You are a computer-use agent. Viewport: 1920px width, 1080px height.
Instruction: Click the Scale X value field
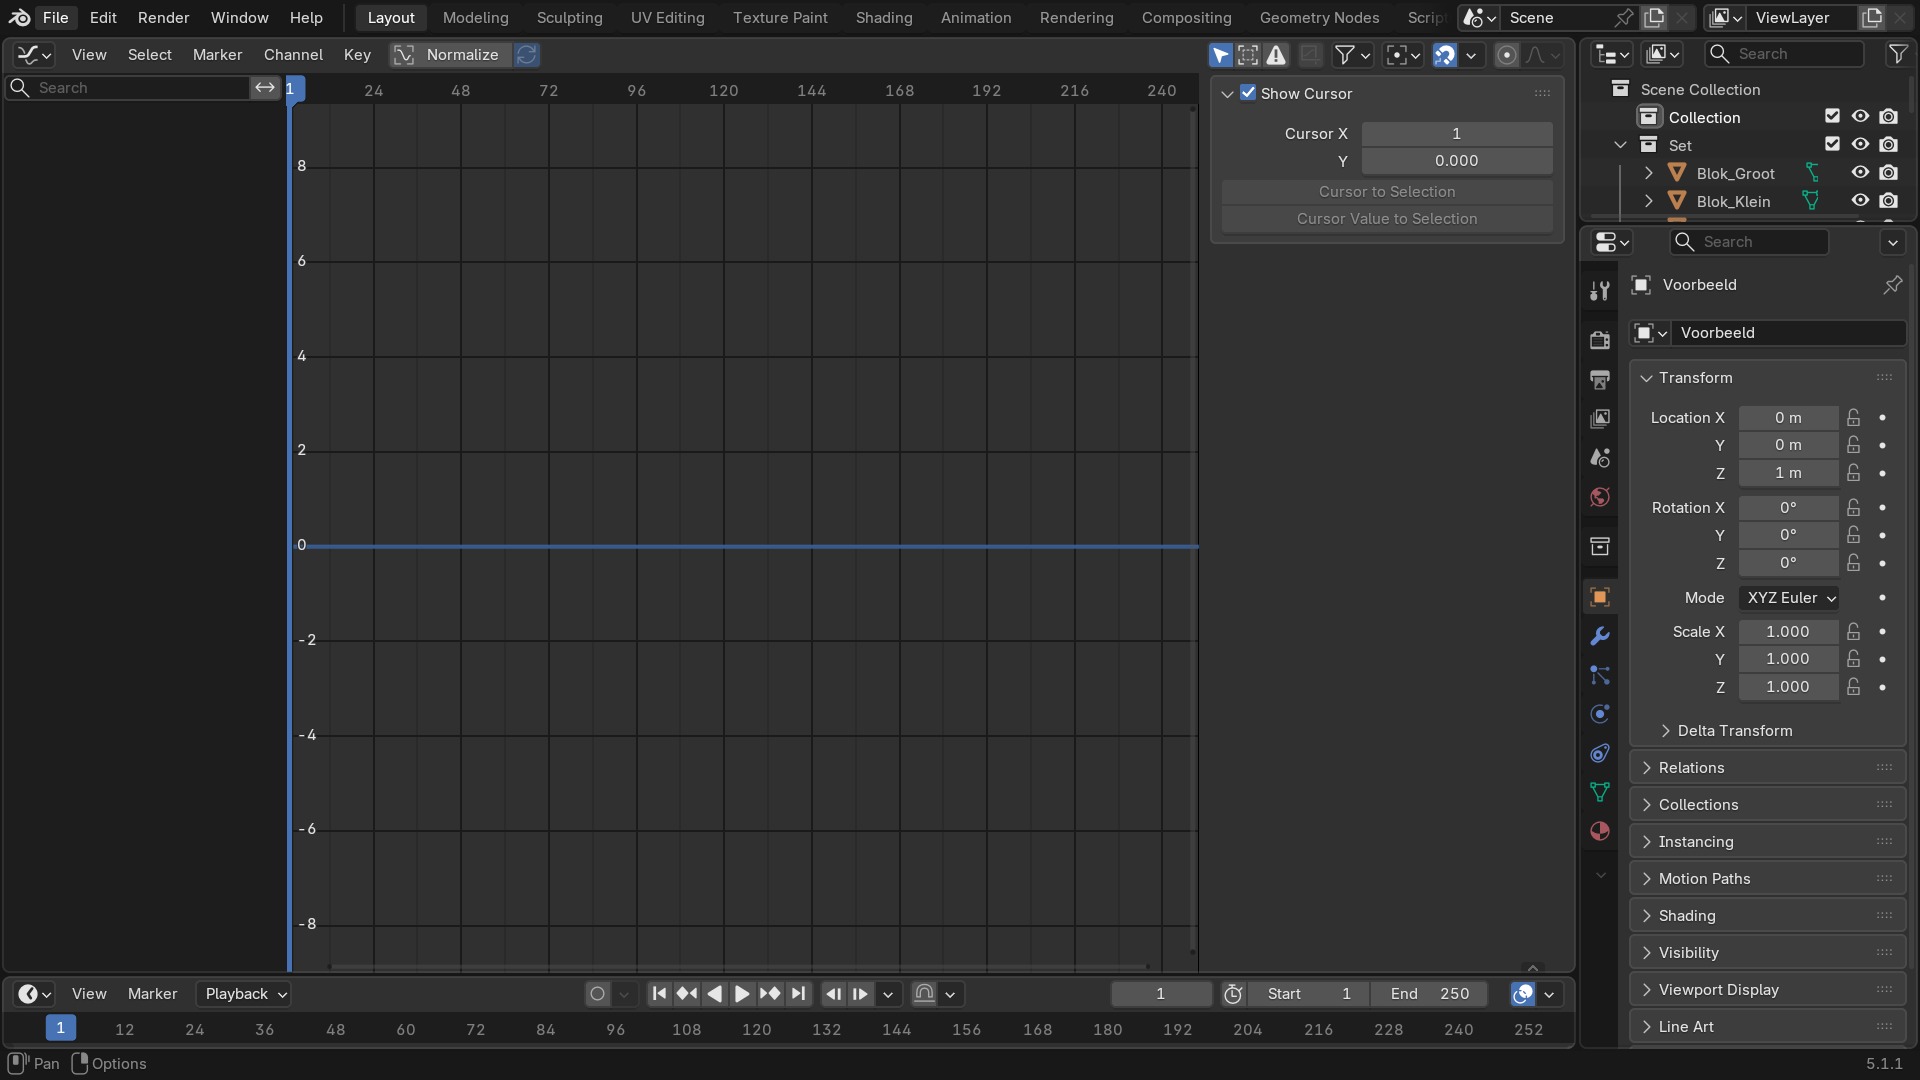(x=1788, y=632)
